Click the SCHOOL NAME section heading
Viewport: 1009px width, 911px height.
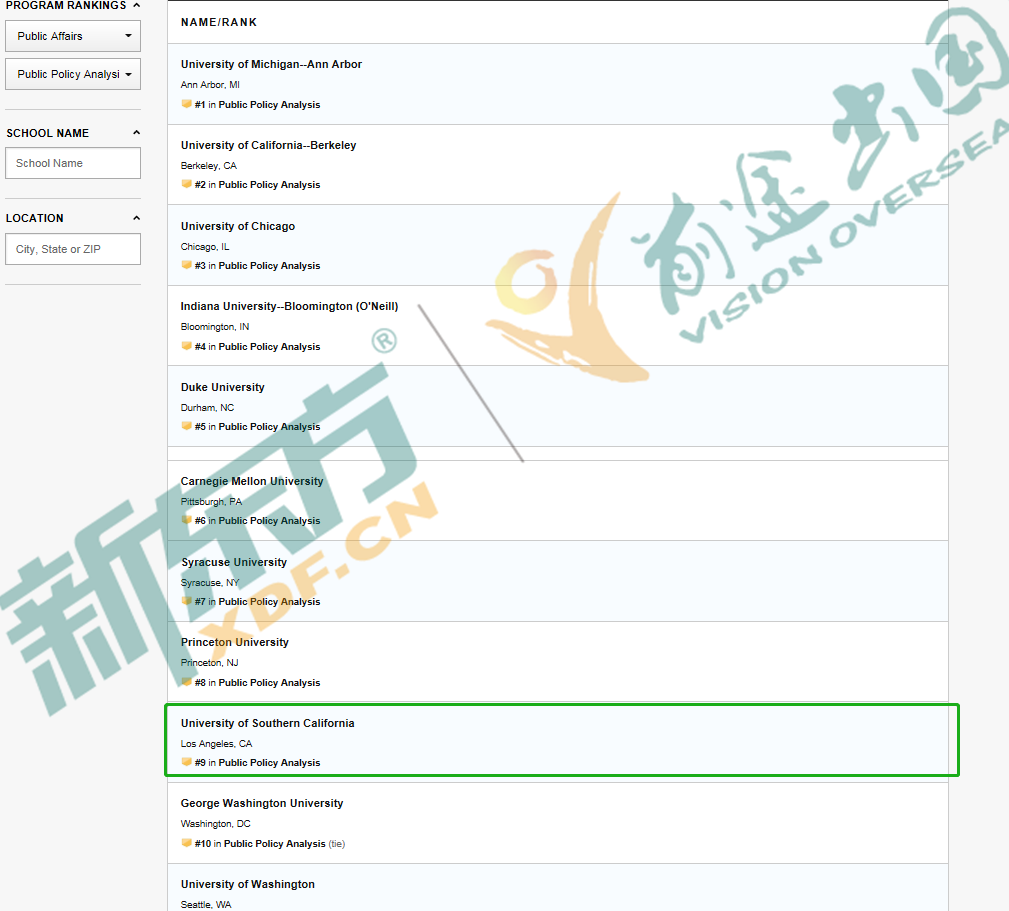(48, 133)
